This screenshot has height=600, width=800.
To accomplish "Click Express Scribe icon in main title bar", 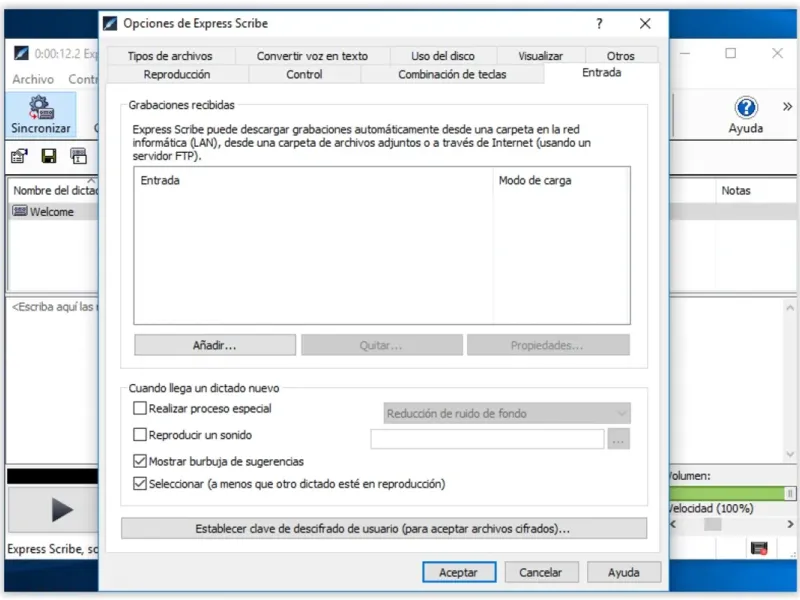I will 21,53.
